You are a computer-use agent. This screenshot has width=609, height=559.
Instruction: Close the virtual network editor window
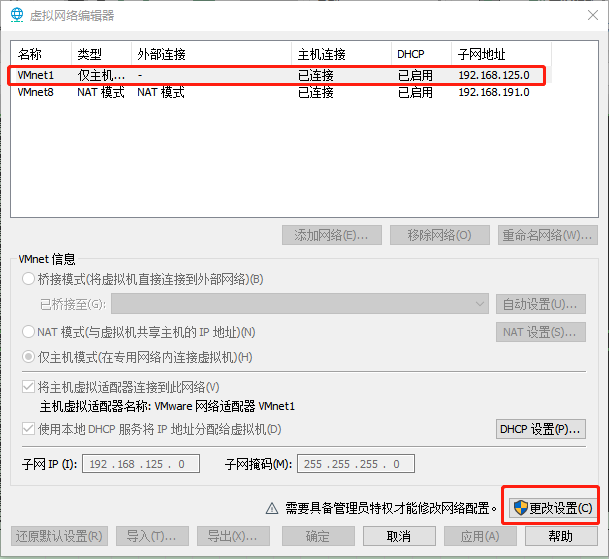pos(593,15)
